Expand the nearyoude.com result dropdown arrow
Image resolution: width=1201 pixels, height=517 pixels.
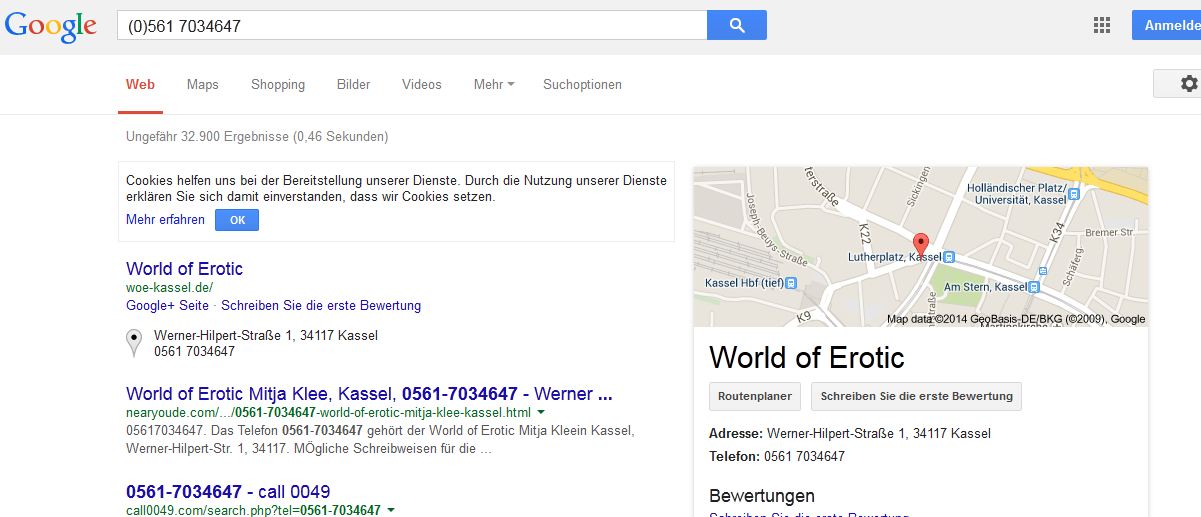[541, 412]
